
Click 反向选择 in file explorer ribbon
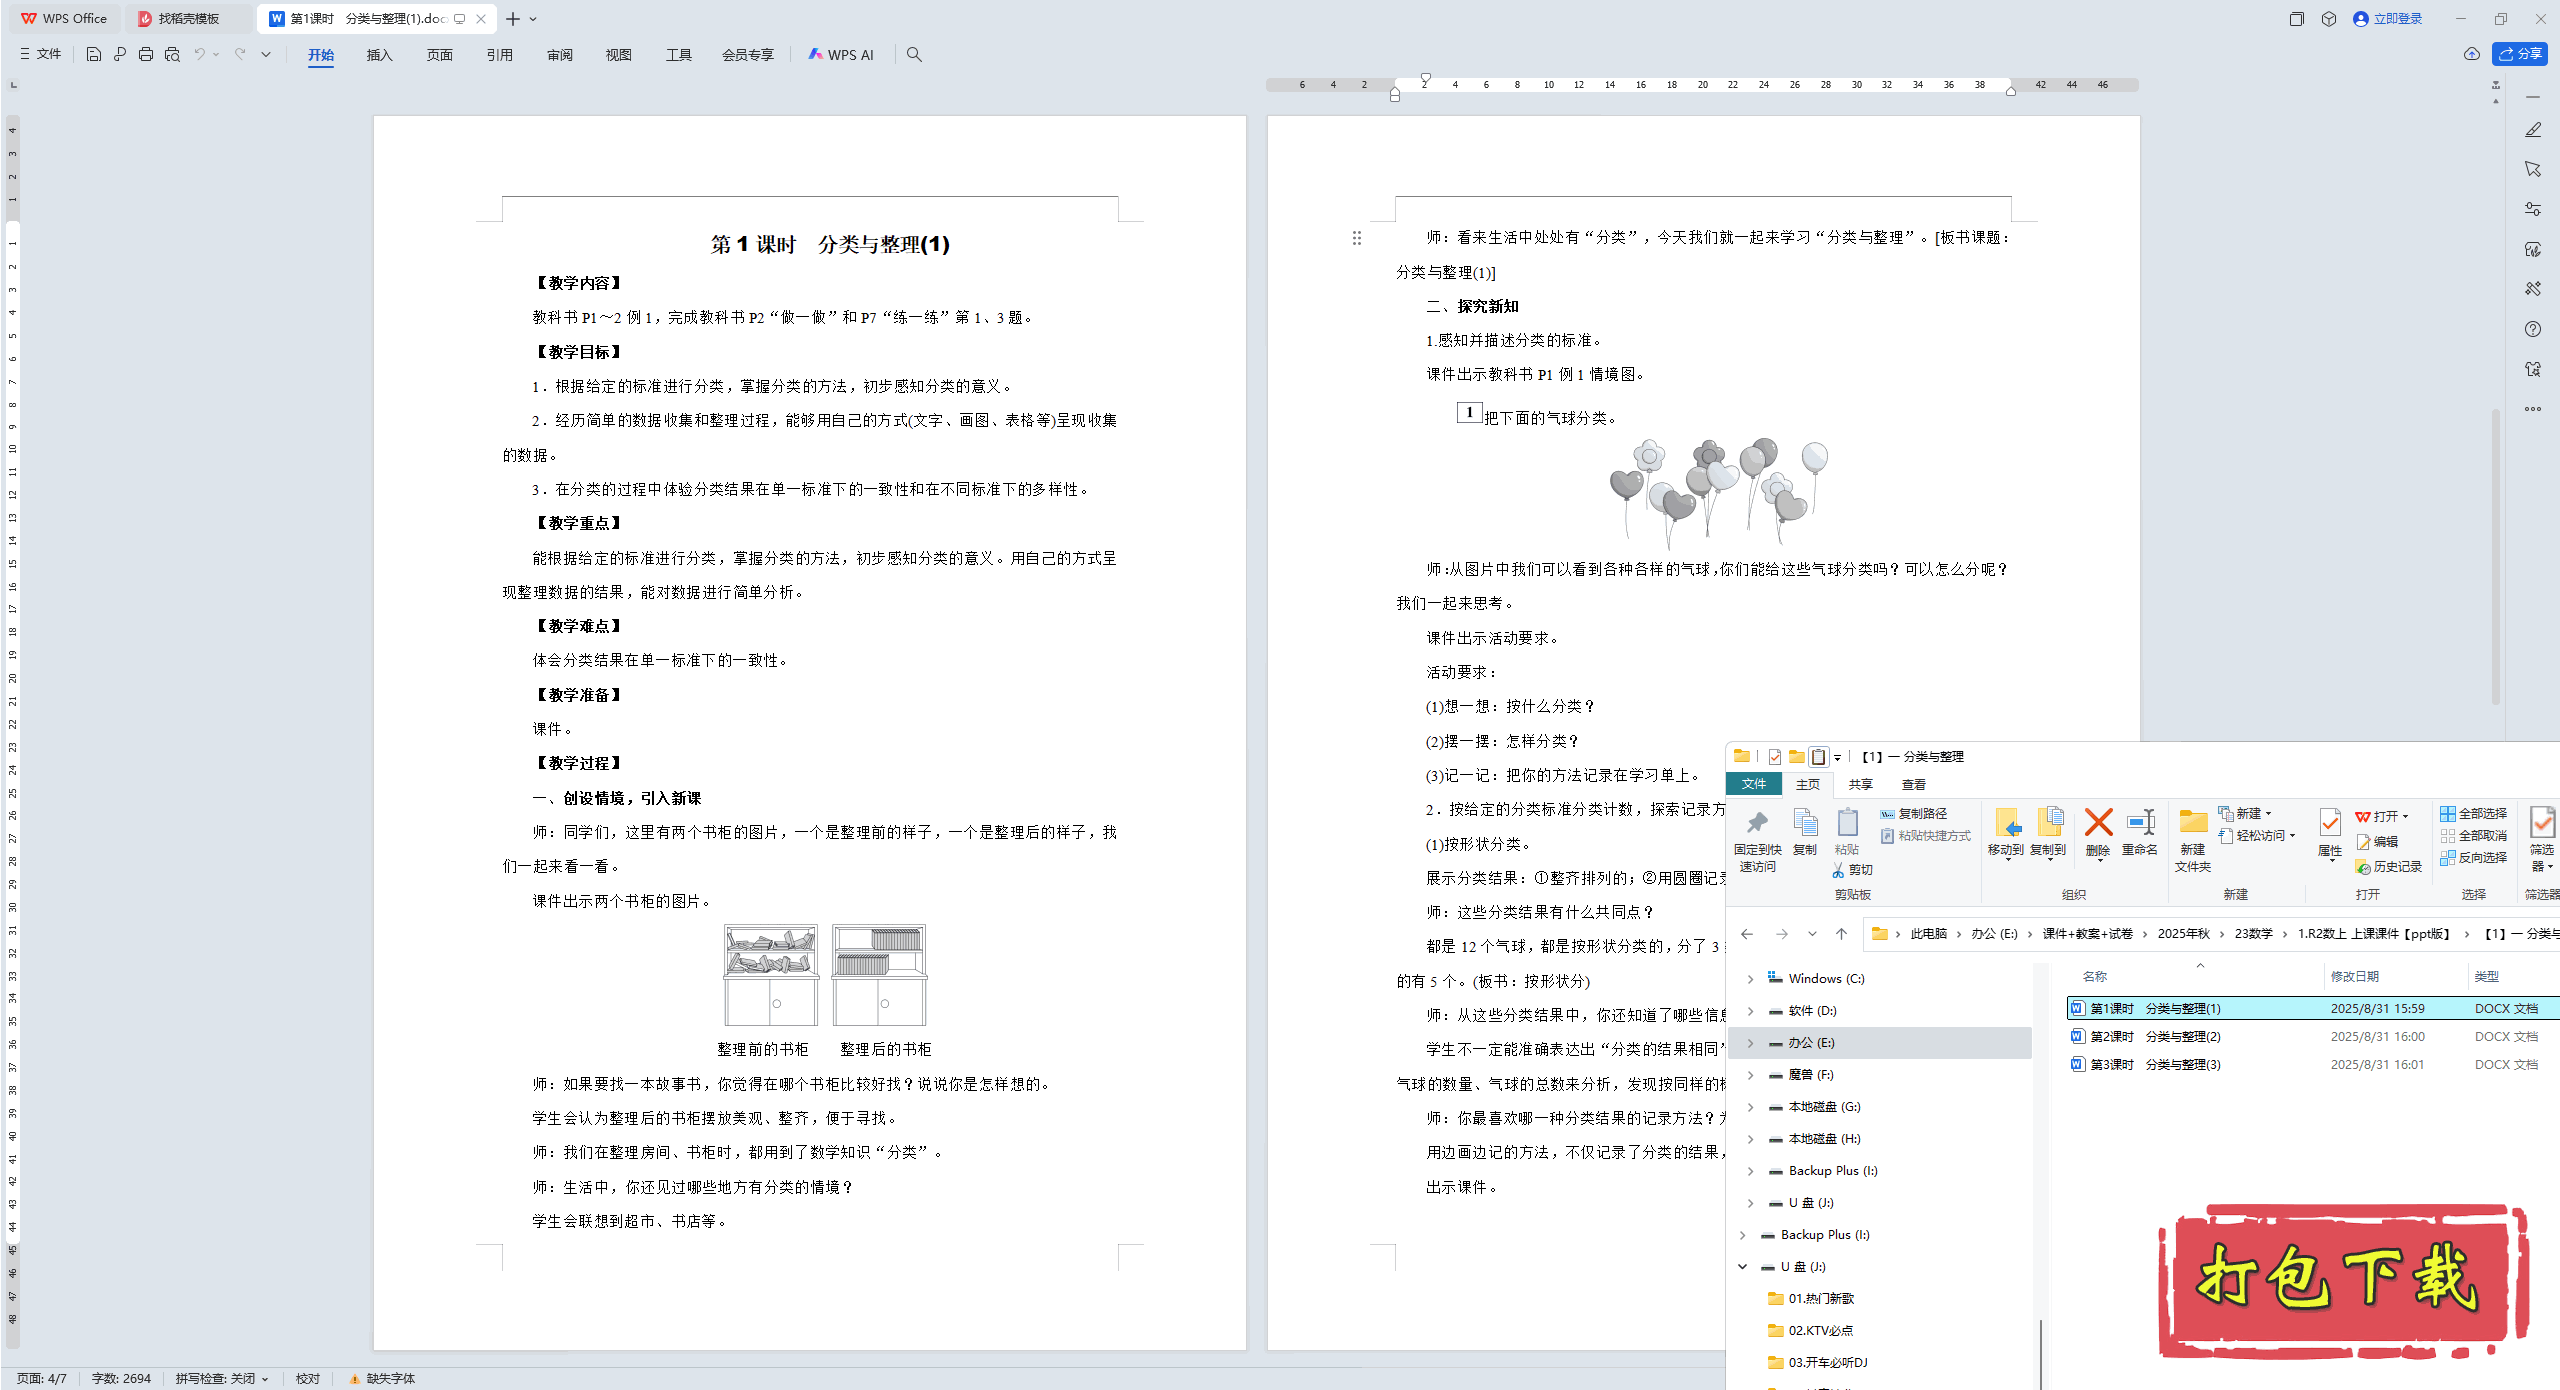(x=2474, y=857)
